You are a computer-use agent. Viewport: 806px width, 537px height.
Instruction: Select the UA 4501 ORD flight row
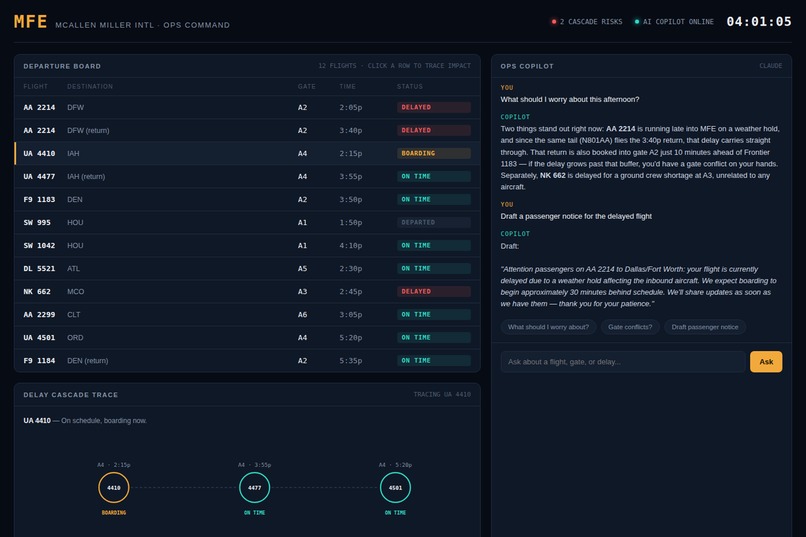tap(247, 338)
